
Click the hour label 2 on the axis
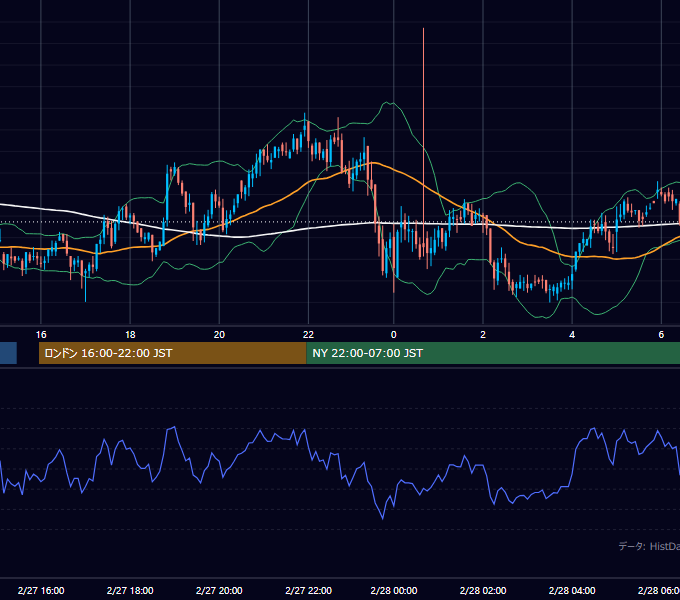click(483, 335)
